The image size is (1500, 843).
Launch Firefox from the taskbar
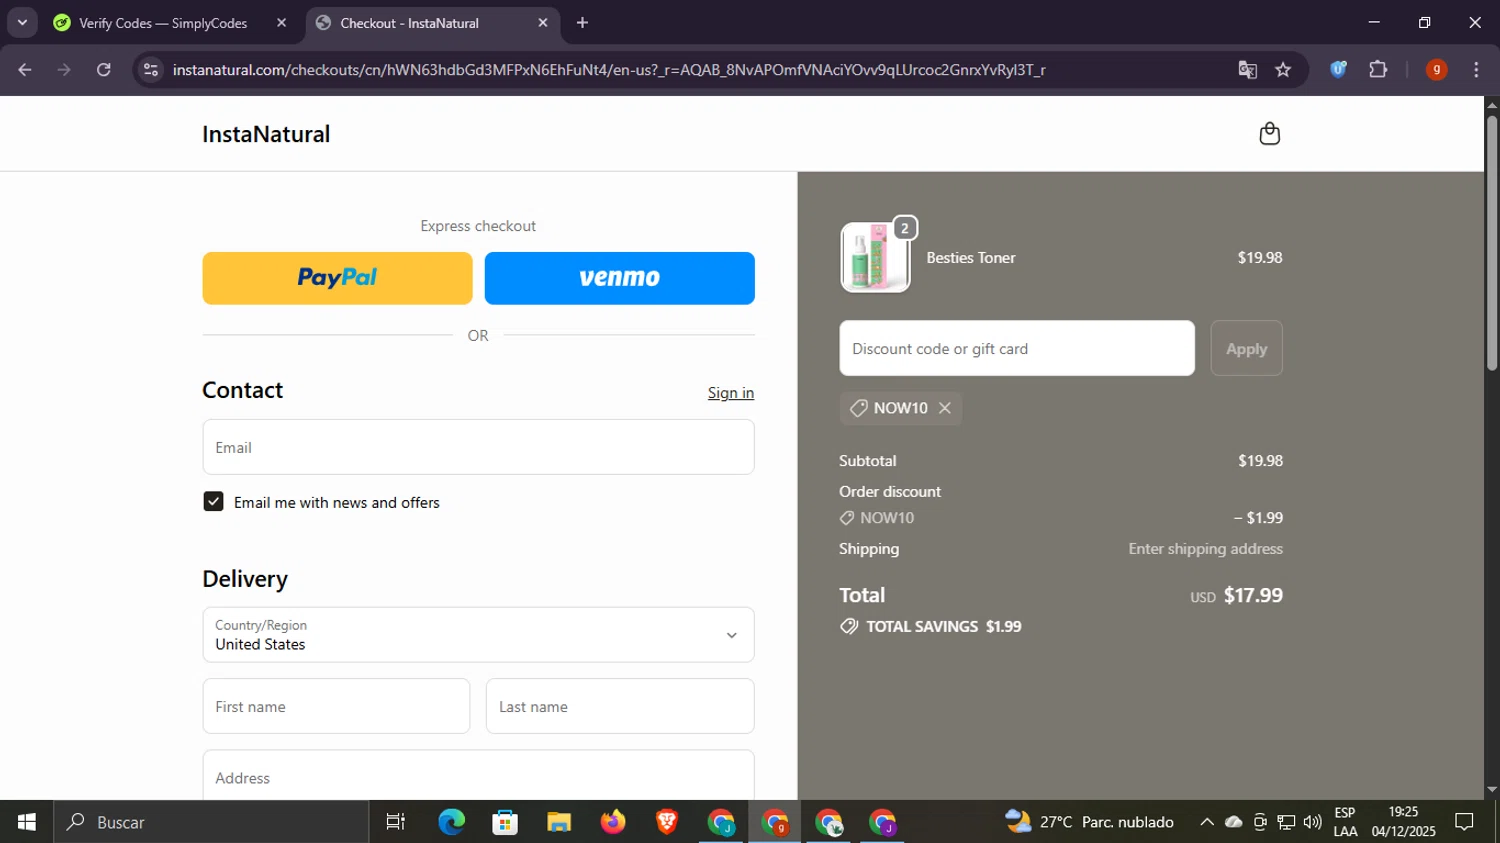coord(613,822)
